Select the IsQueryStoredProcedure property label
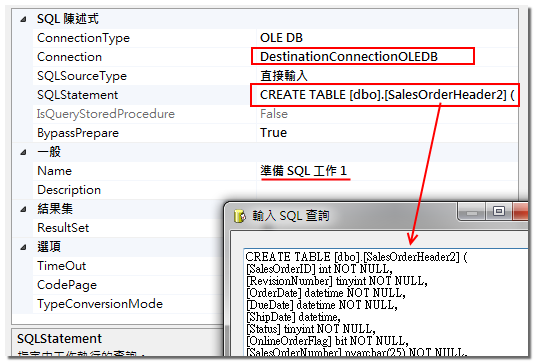This screenshot has width=534, height=362. 106,114
